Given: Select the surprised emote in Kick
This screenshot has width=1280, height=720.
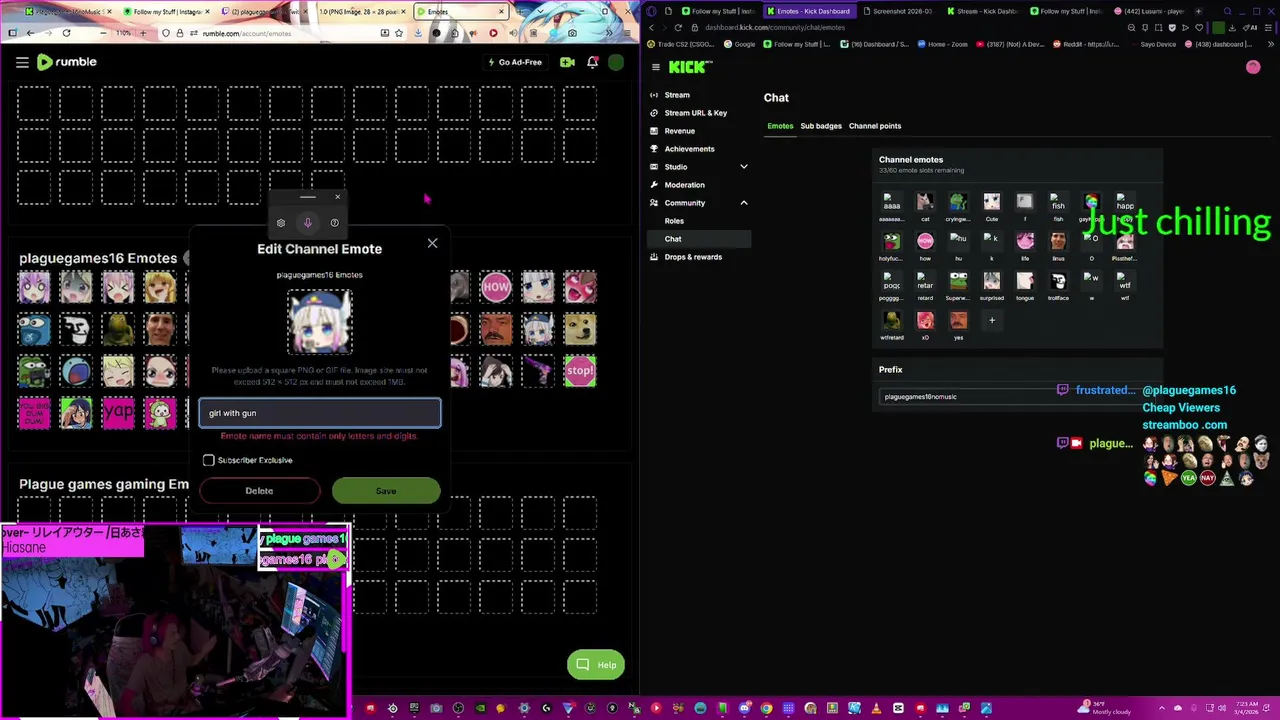Looking at the screenshot, I should coord(992,282).
